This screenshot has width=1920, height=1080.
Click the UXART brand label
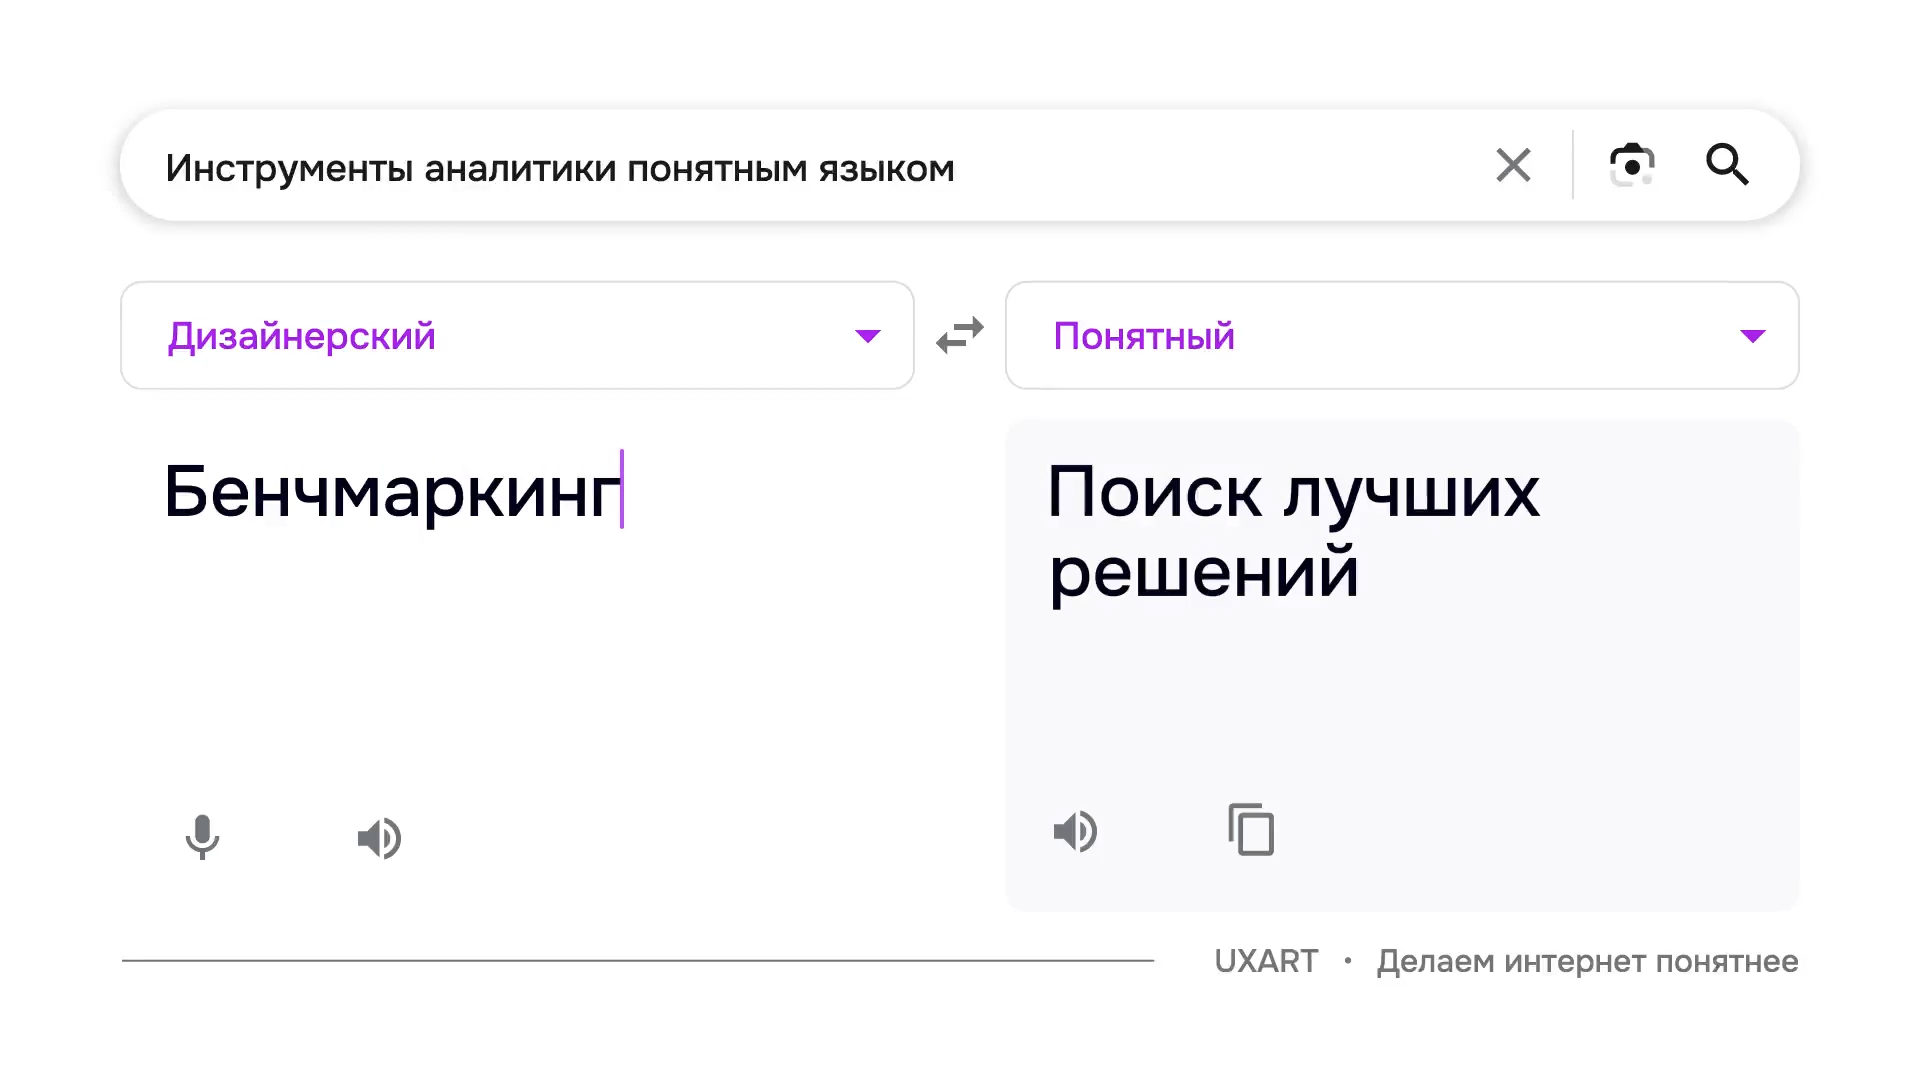pos(1266,961)
